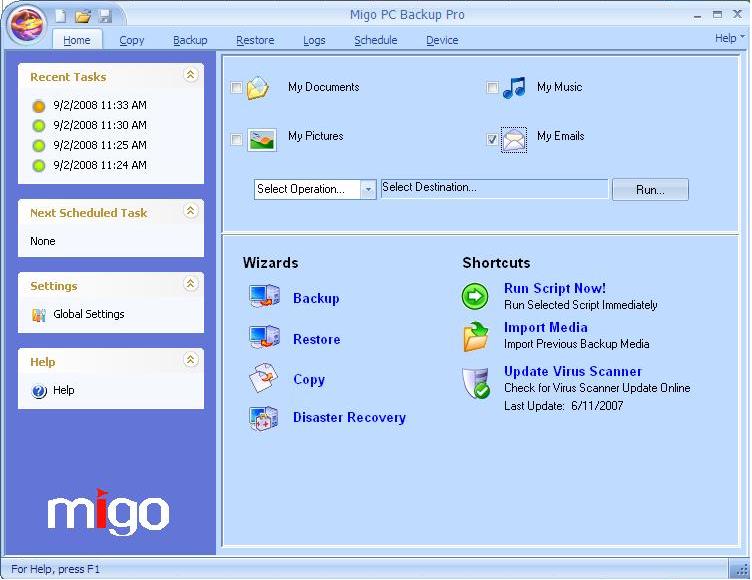Select recent task 9/2/2008 11:30 AM
752x580 pixels.
[x=100, y=125]
